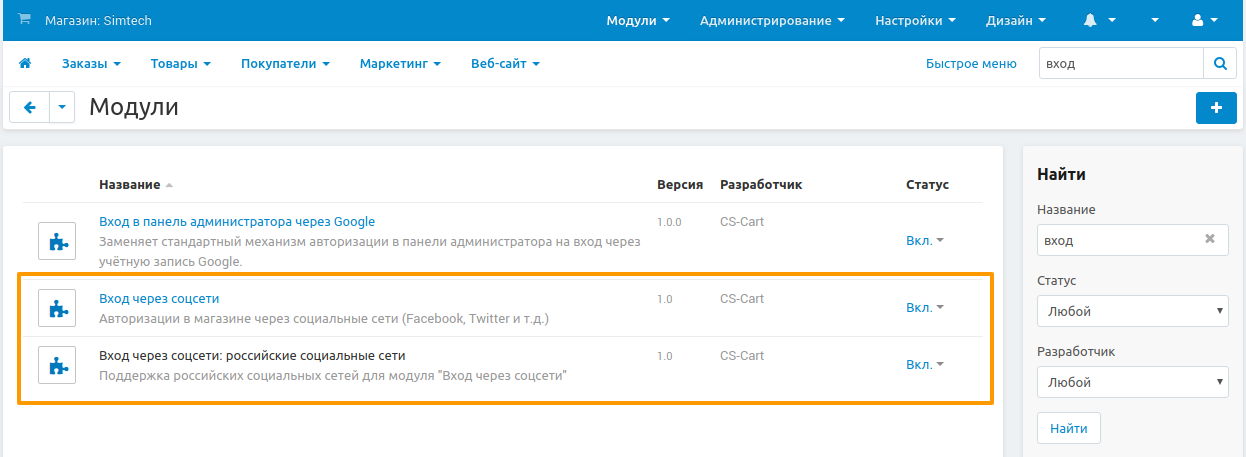Clear the Название filter with the x icon
Viewport: 1246px width, 457px height.
coord(1209,240)
